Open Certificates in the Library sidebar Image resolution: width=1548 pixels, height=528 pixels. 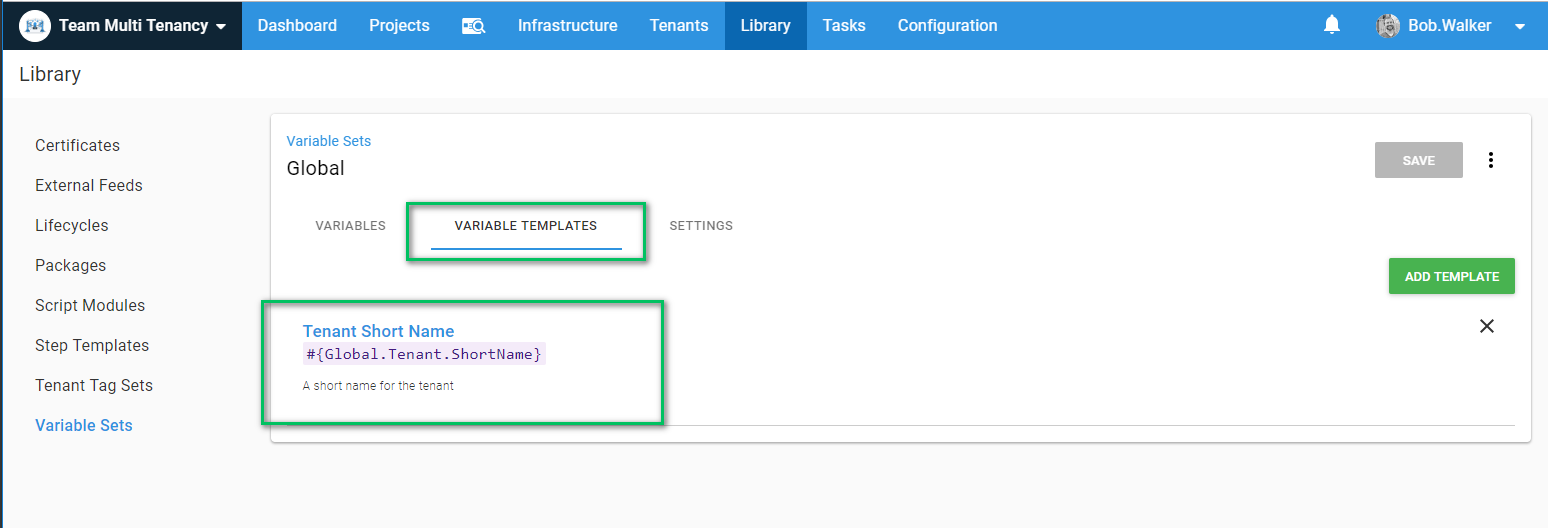tap(77, 145)
